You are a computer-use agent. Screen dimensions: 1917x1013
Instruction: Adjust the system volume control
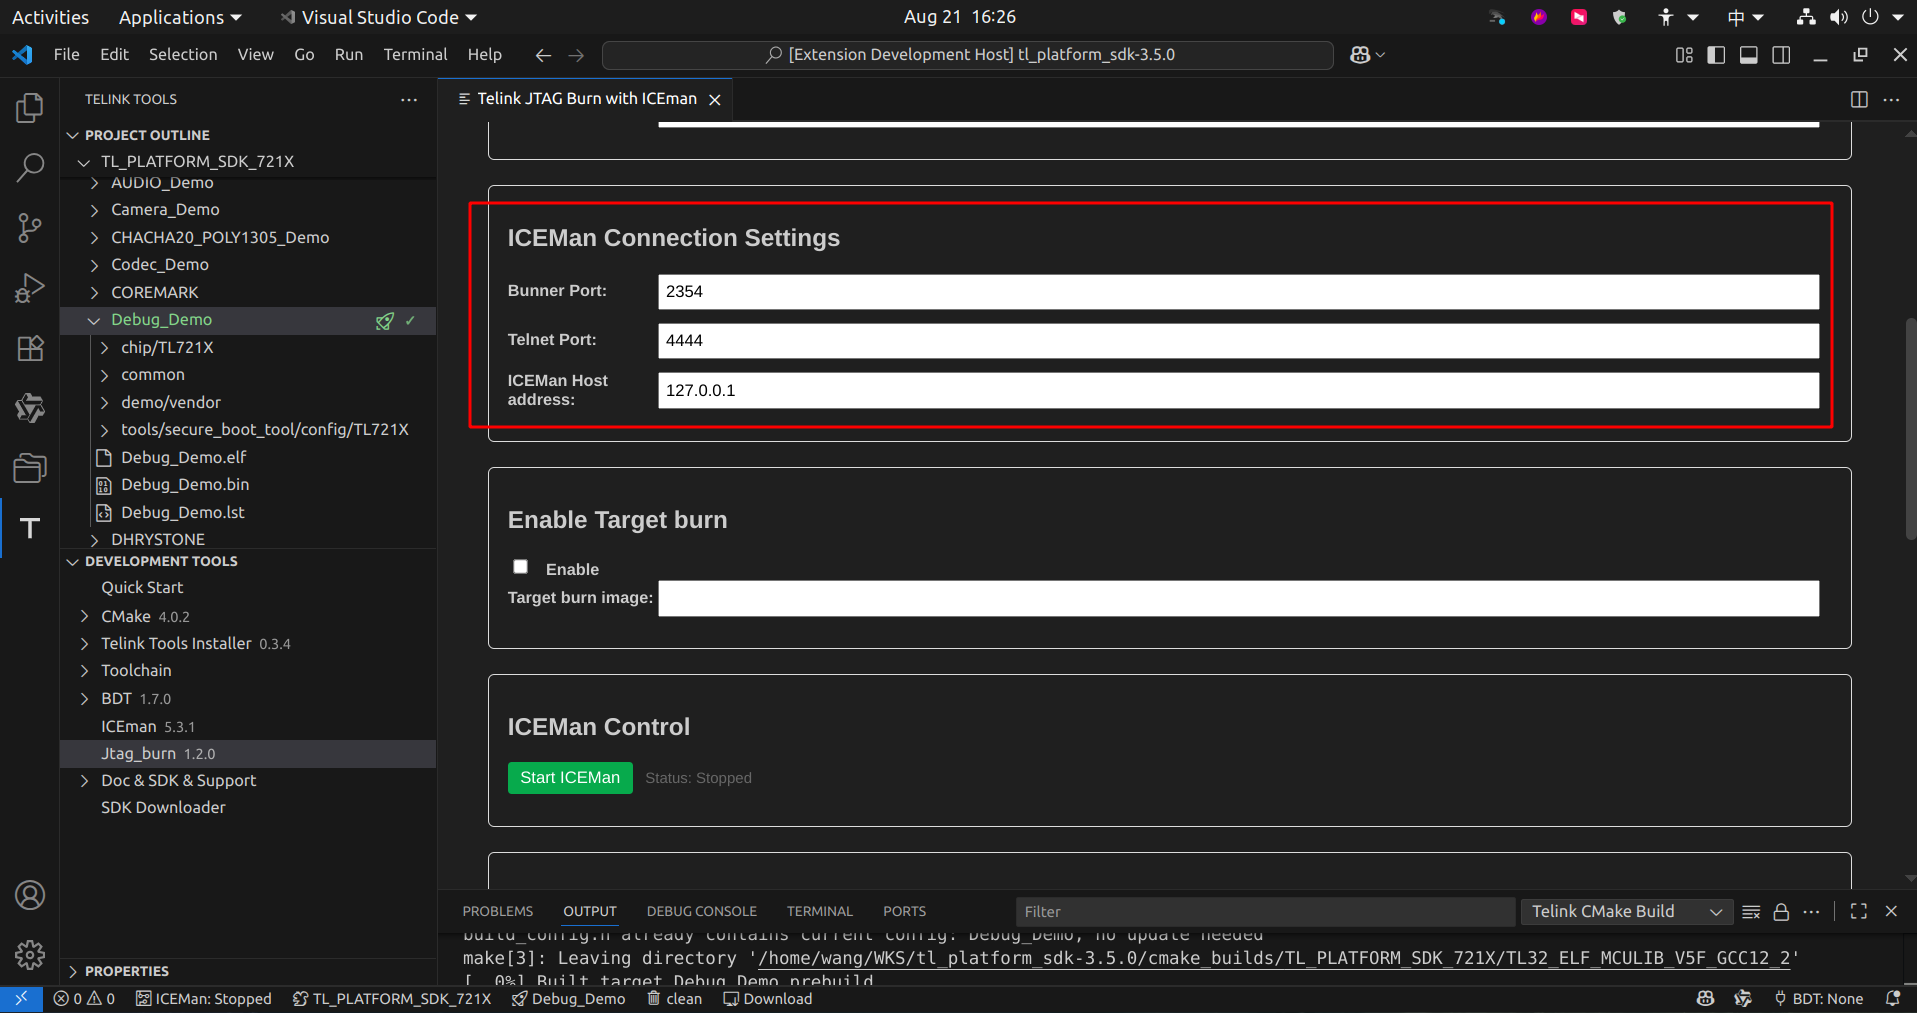[x=1838, y=16]
